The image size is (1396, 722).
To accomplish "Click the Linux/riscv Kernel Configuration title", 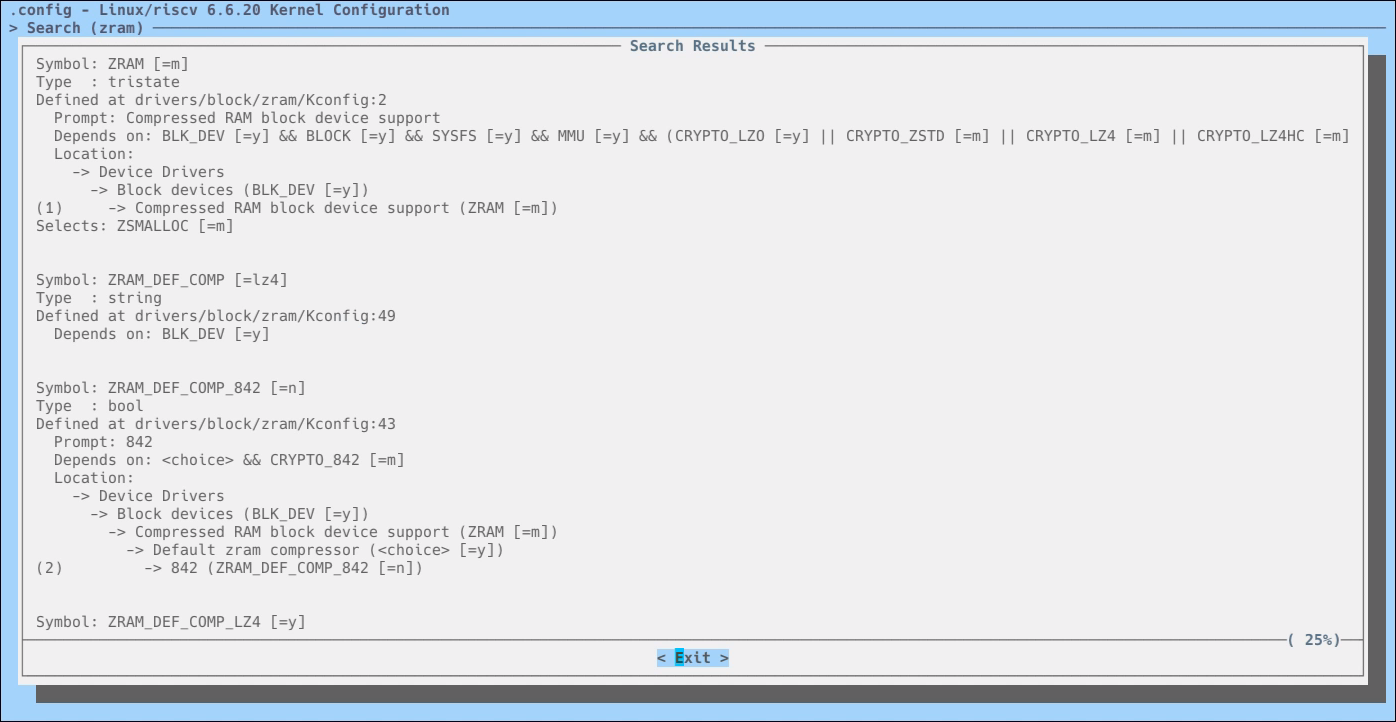I will [229, 10].
